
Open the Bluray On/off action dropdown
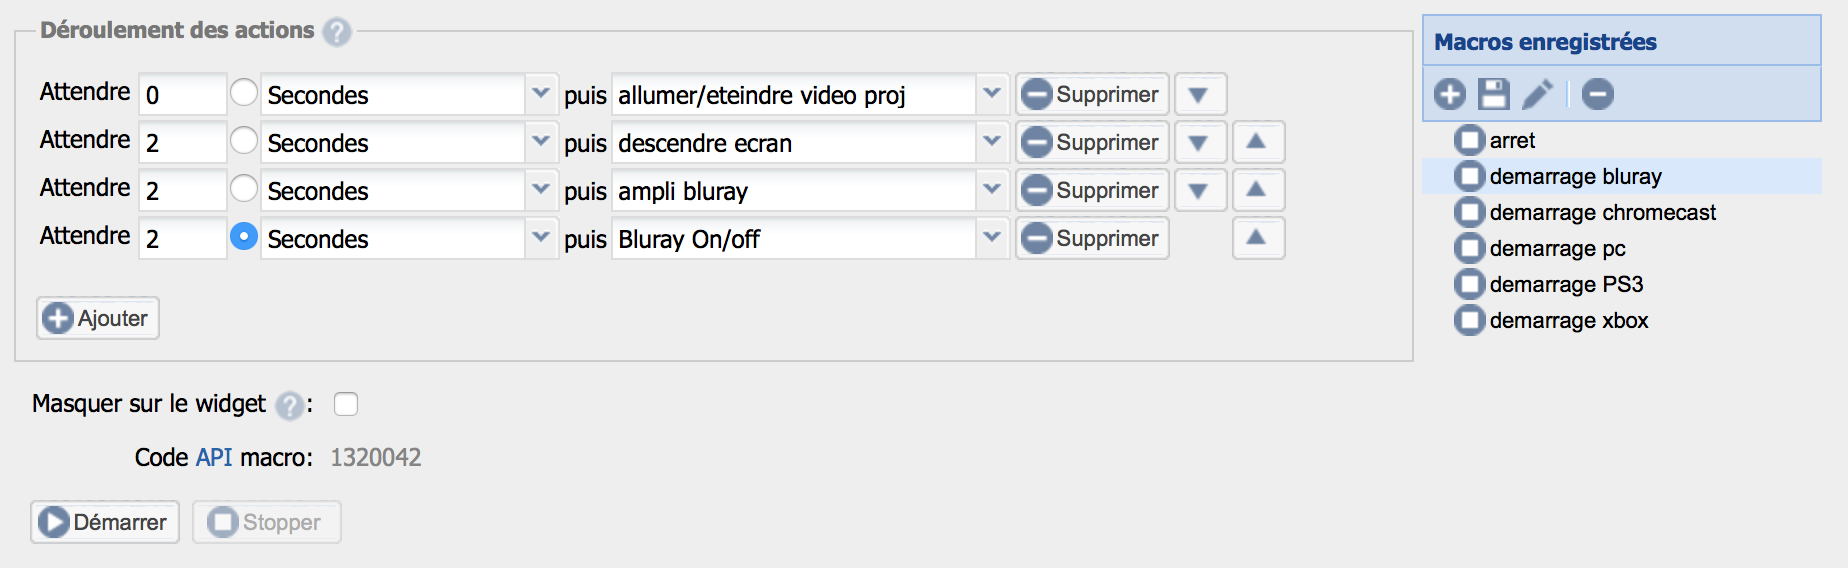[x=810, y=238]
